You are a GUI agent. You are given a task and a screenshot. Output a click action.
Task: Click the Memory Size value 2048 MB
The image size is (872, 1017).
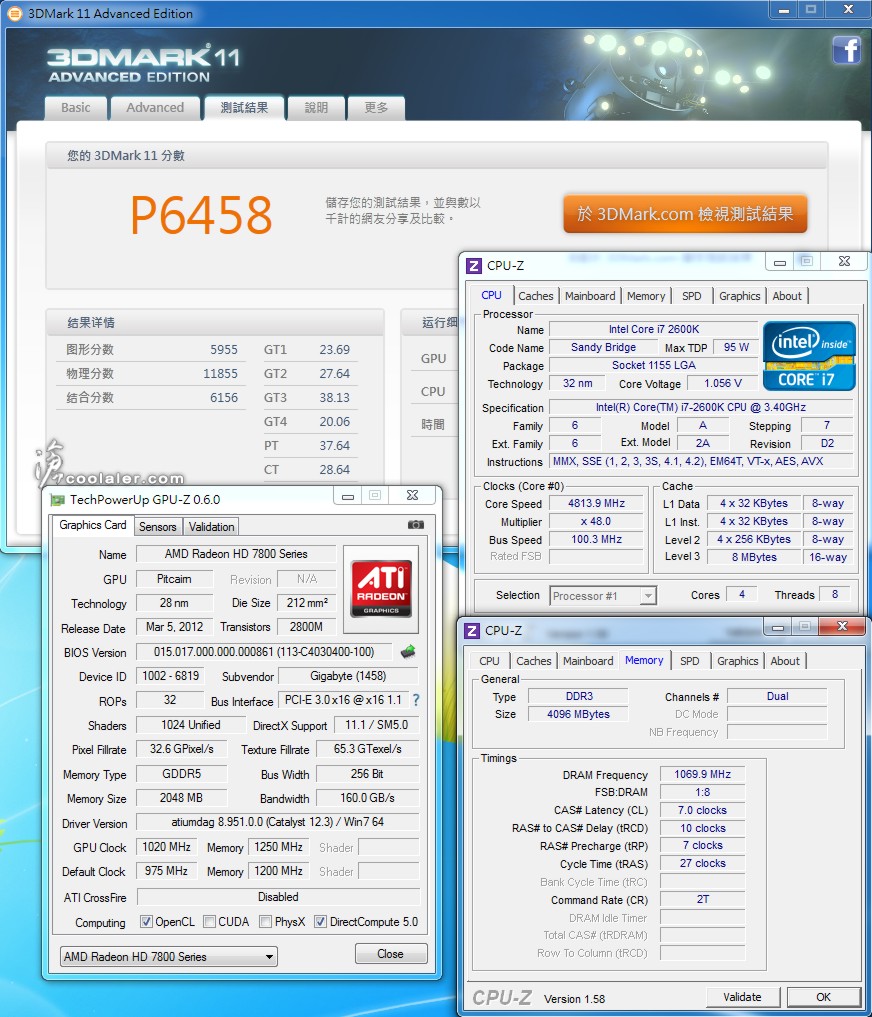[x=182, y=798]
